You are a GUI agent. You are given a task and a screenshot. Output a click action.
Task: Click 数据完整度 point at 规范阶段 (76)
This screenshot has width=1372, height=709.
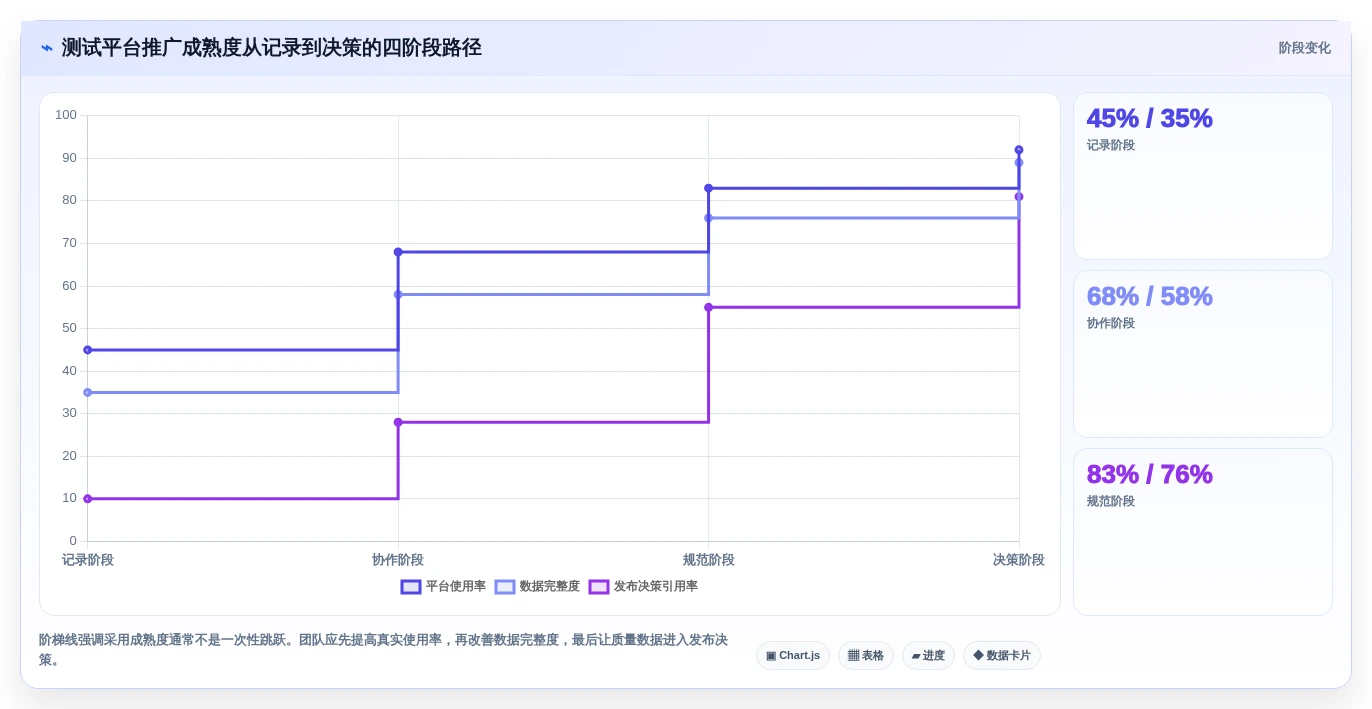(x=709, y=218)
